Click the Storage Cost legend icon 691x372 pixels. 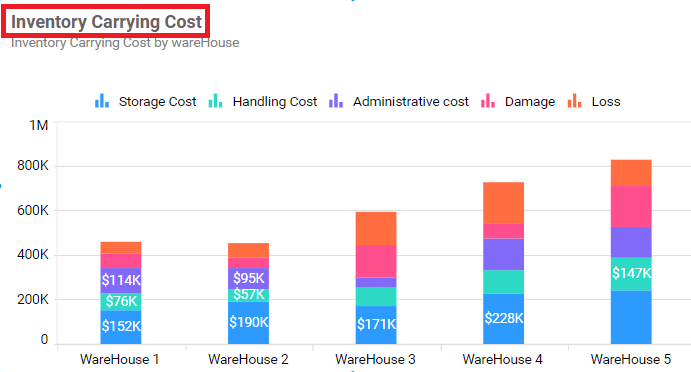point(102,101)
